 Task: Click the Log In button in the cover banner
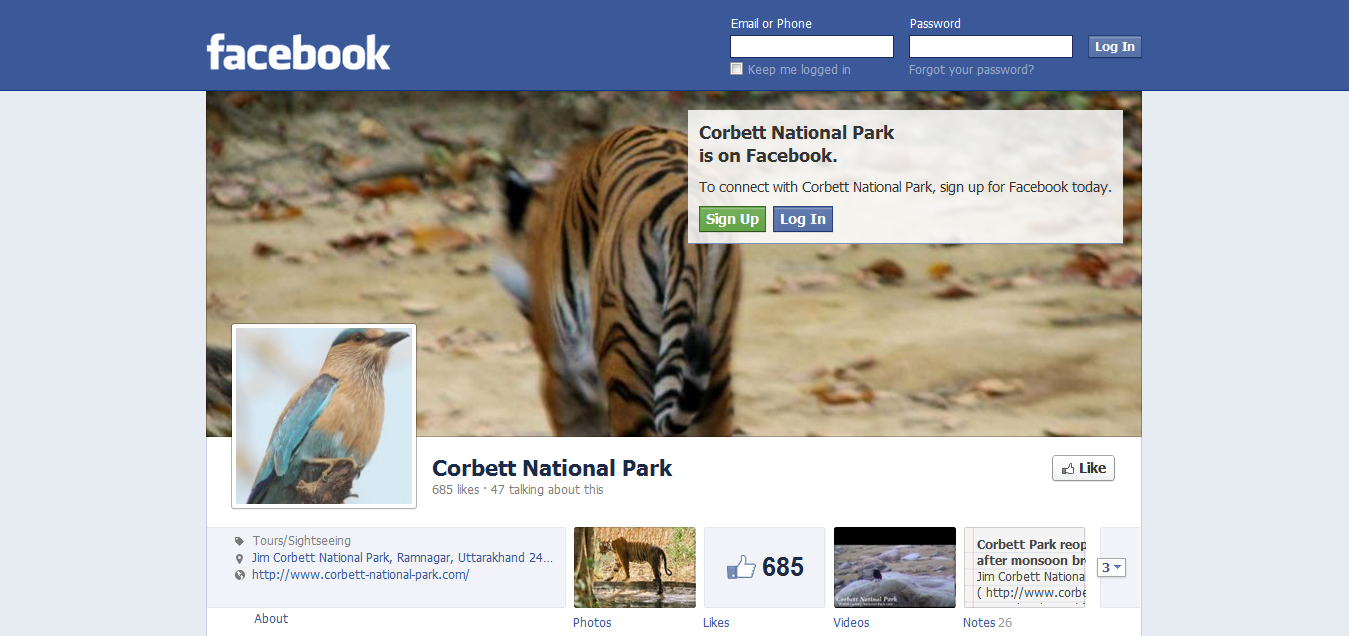[x=803, y=219]
